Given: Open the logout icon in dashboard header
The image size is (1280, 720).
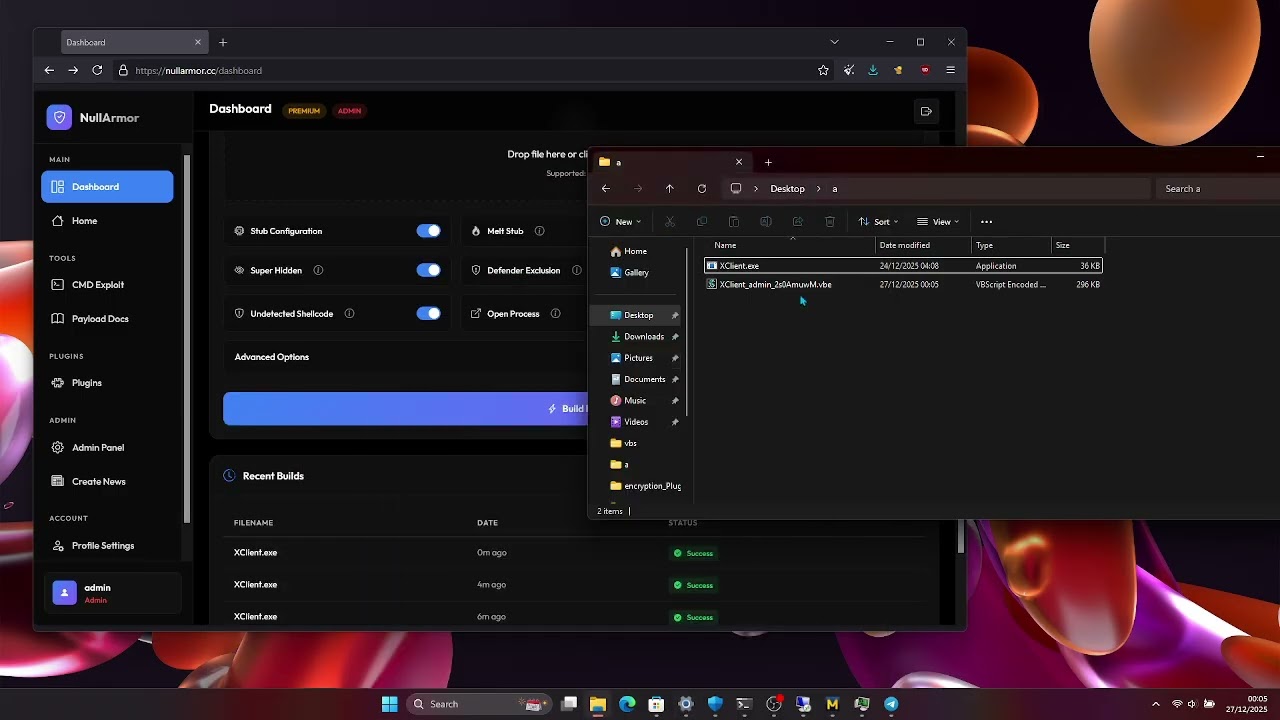Looking at the screenshot, I should [926, 111].
